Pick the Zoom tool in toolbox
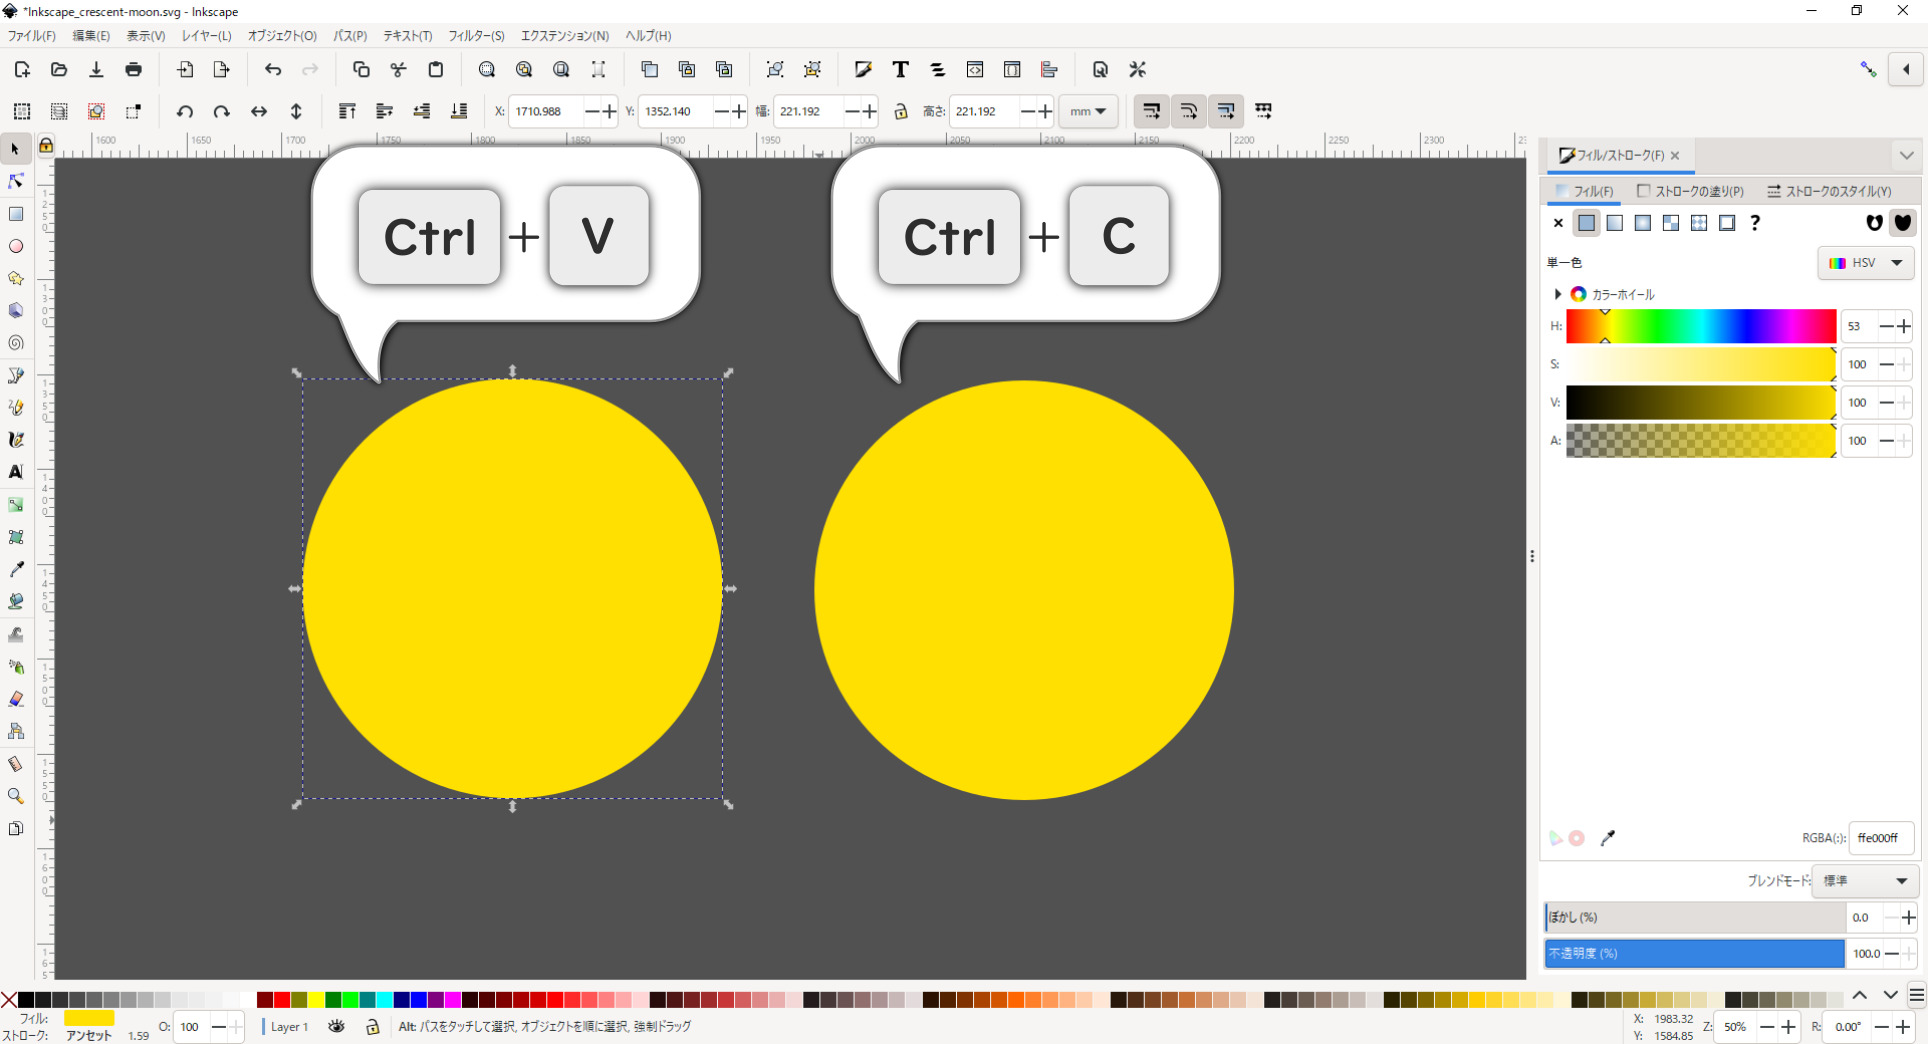Viewport: 1928px width, 1044px height. point(16,796)
